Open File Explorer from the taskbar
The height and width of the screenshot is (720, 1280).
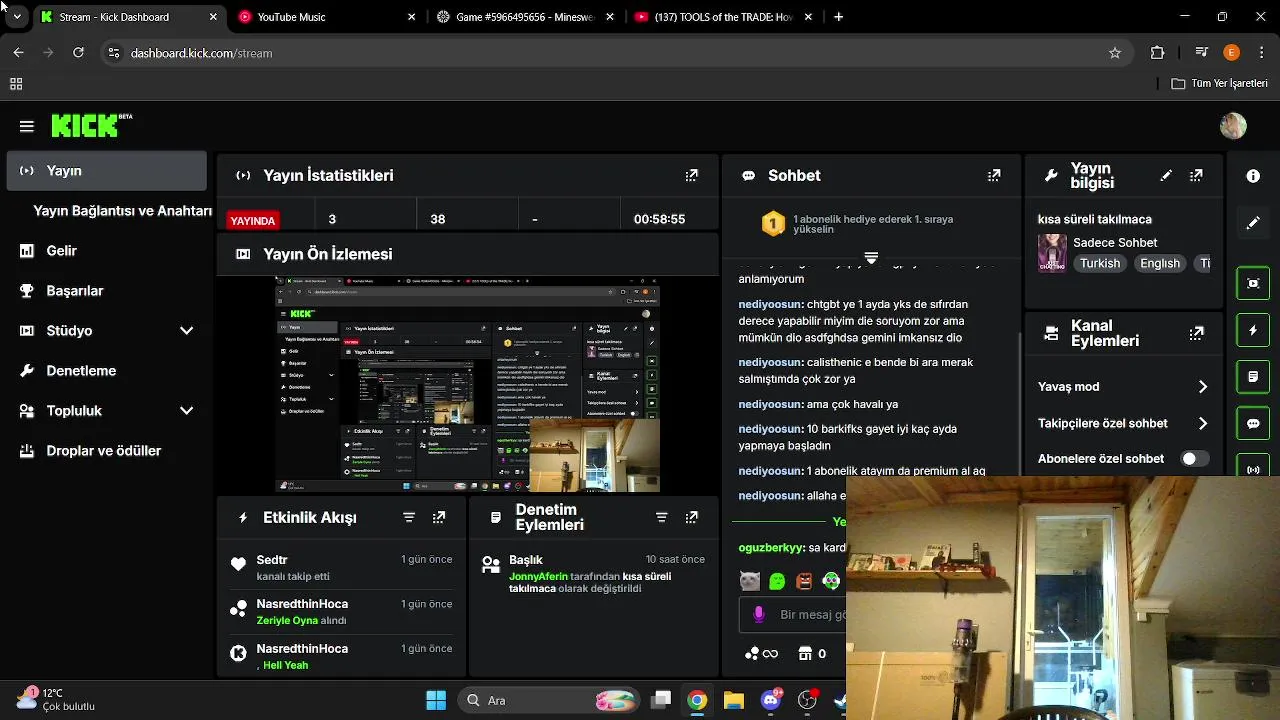[x=734, y=700]
